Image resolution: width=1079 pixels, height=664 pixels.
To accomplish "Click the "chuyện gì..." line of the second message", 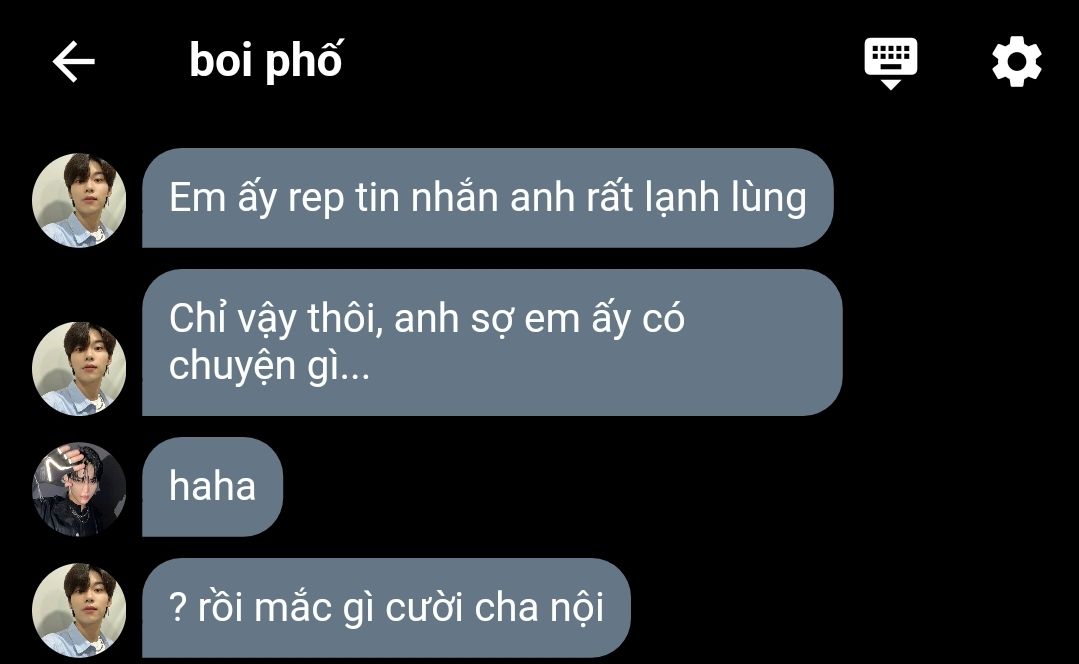I will tap(270, 367).
